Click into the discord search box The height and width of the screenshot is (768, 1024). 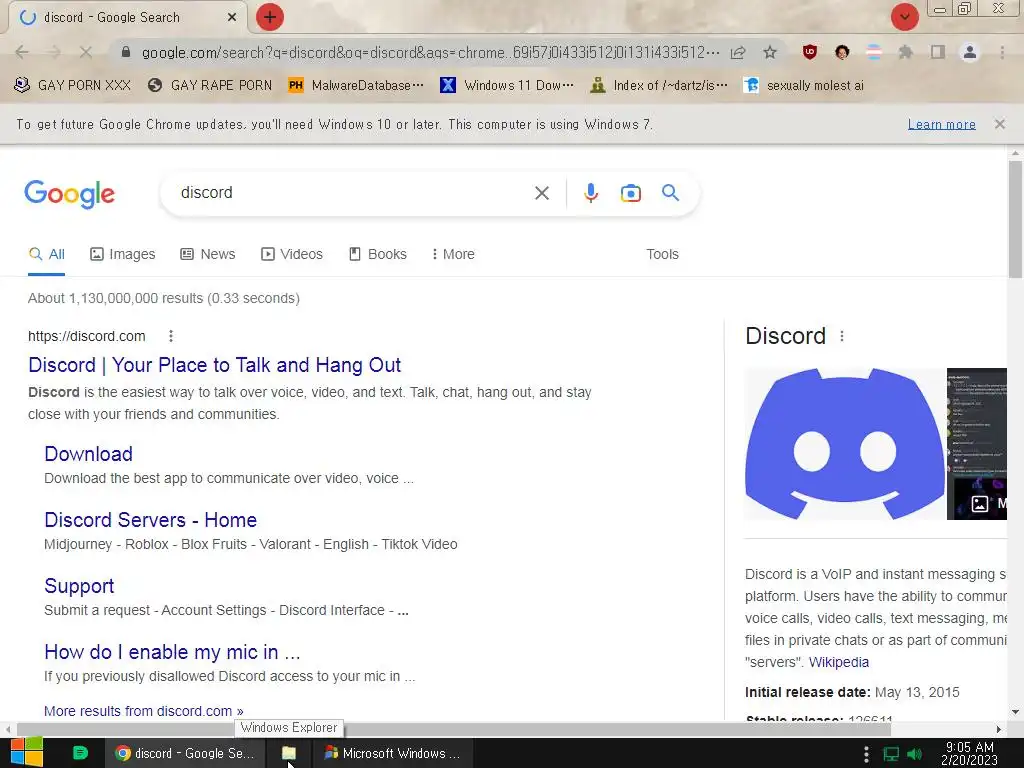(349, 193)
